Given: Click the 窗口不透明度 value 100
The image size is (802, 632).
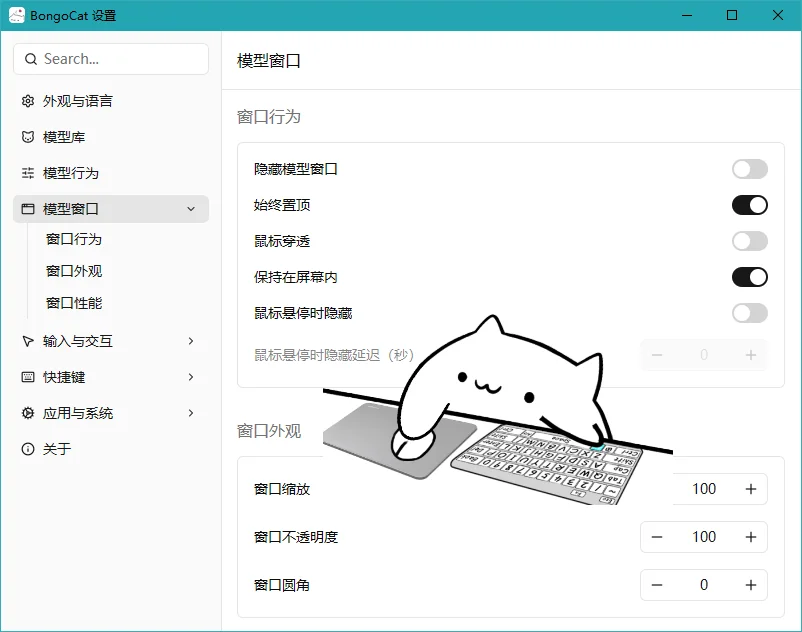Looking at the screenshot, I should point(704,537).
